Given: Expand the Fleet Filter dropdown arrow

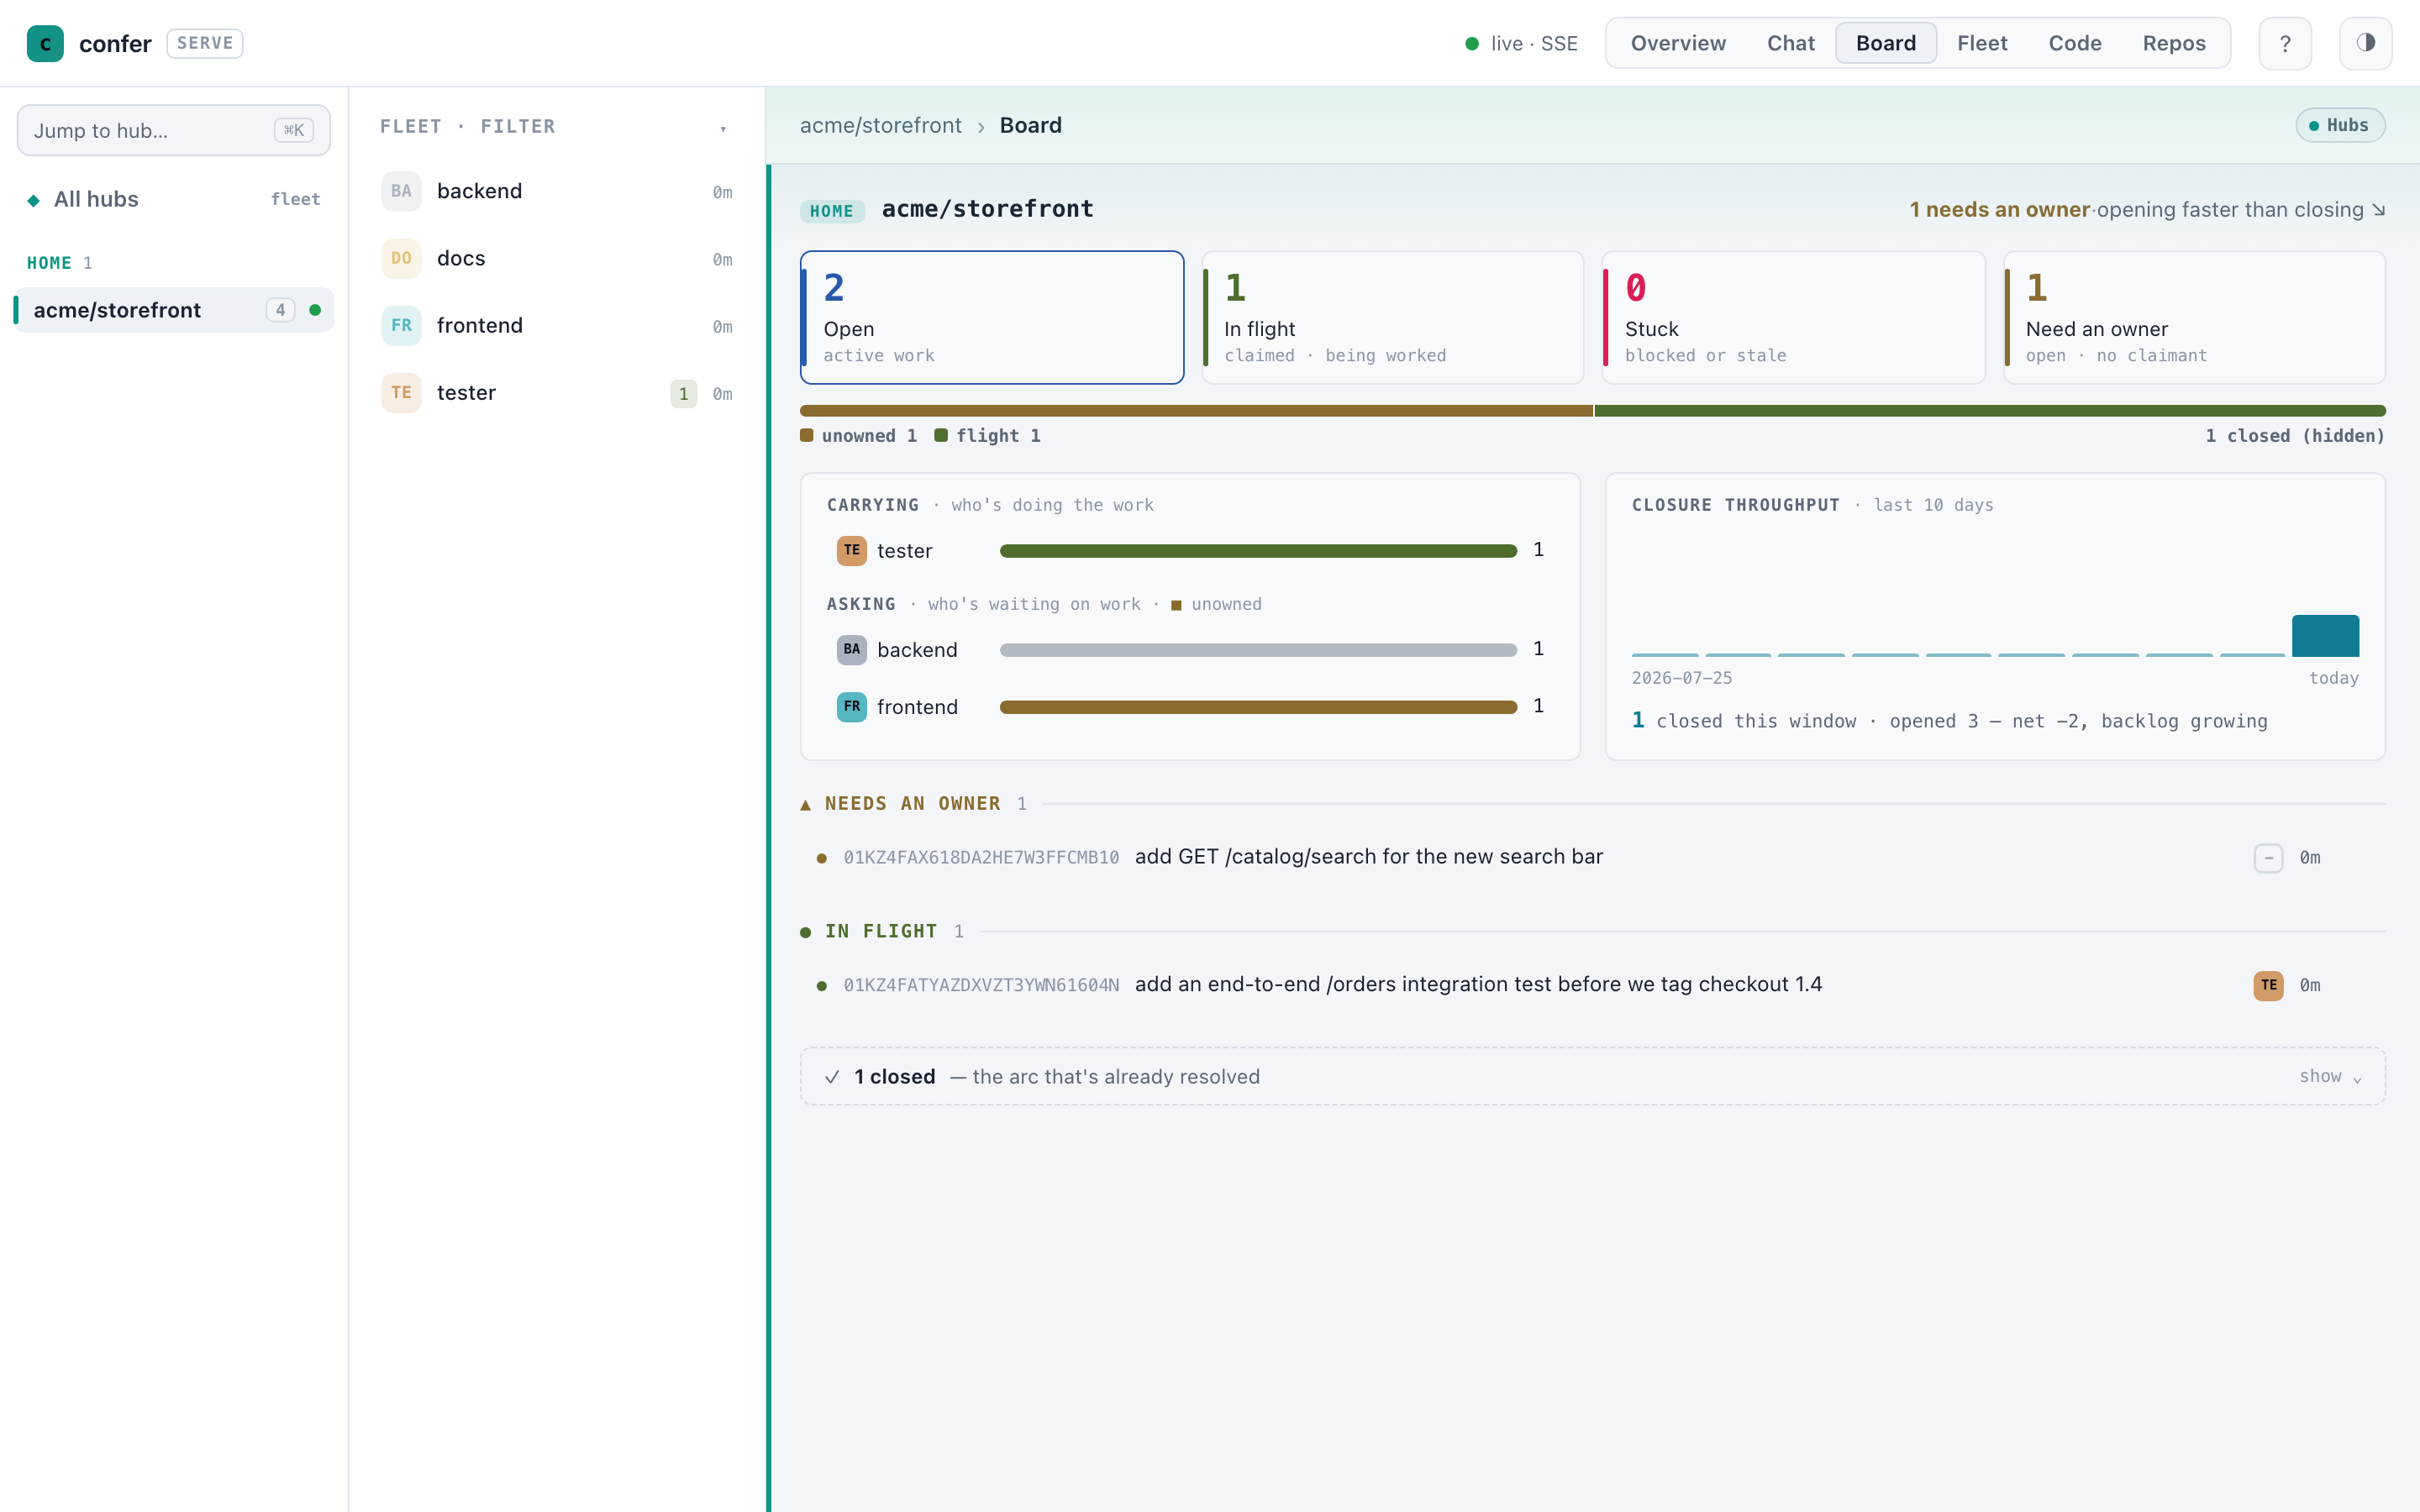Looking at the screenshot, I should (x=723, y=128).
